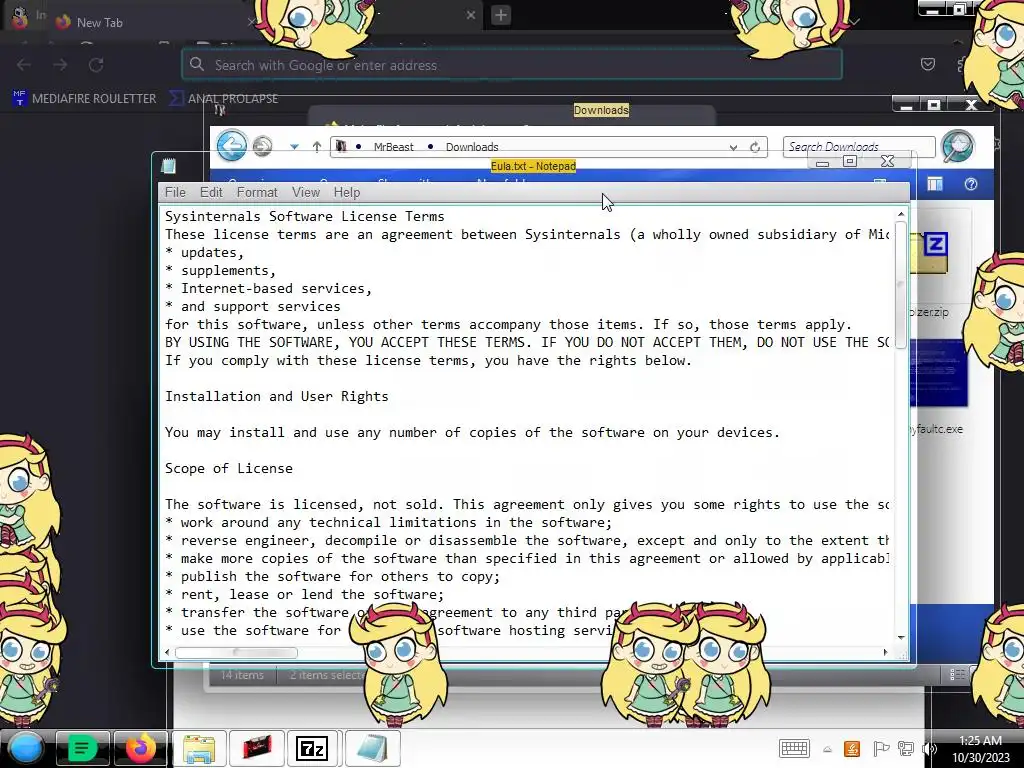Click the Java tray icon
The width and height of the screenshot is (1024, 768).
point(852,748)
